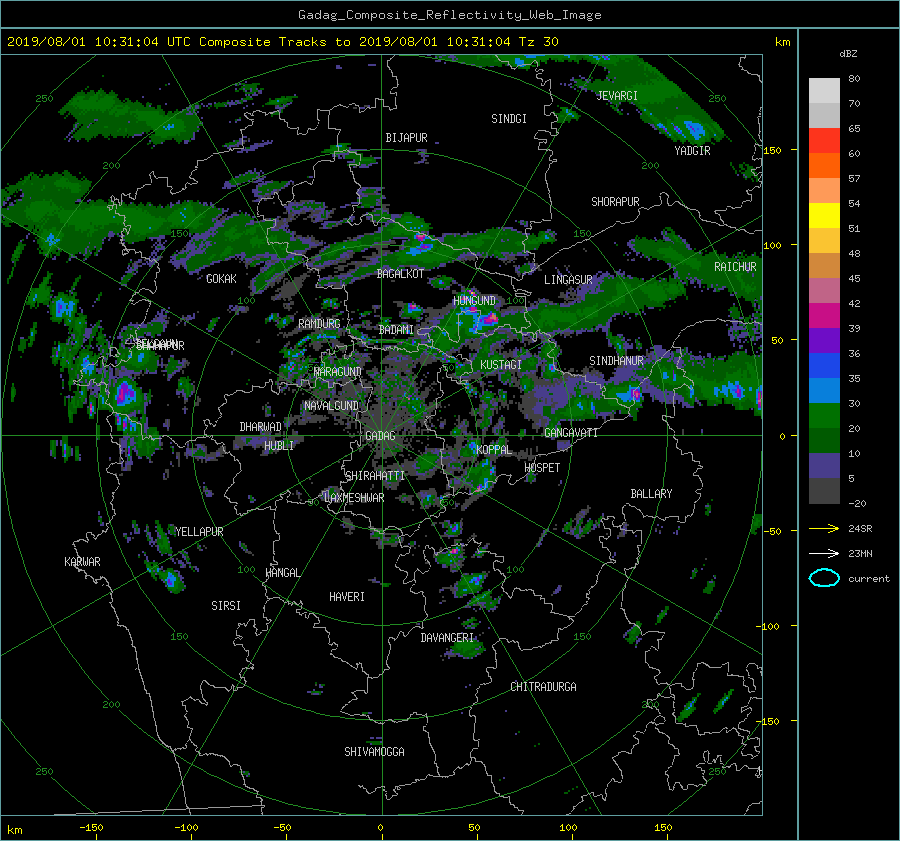Select the yellow 51 dBZ color swatch
900x841 pixels.
click(824, 215)
